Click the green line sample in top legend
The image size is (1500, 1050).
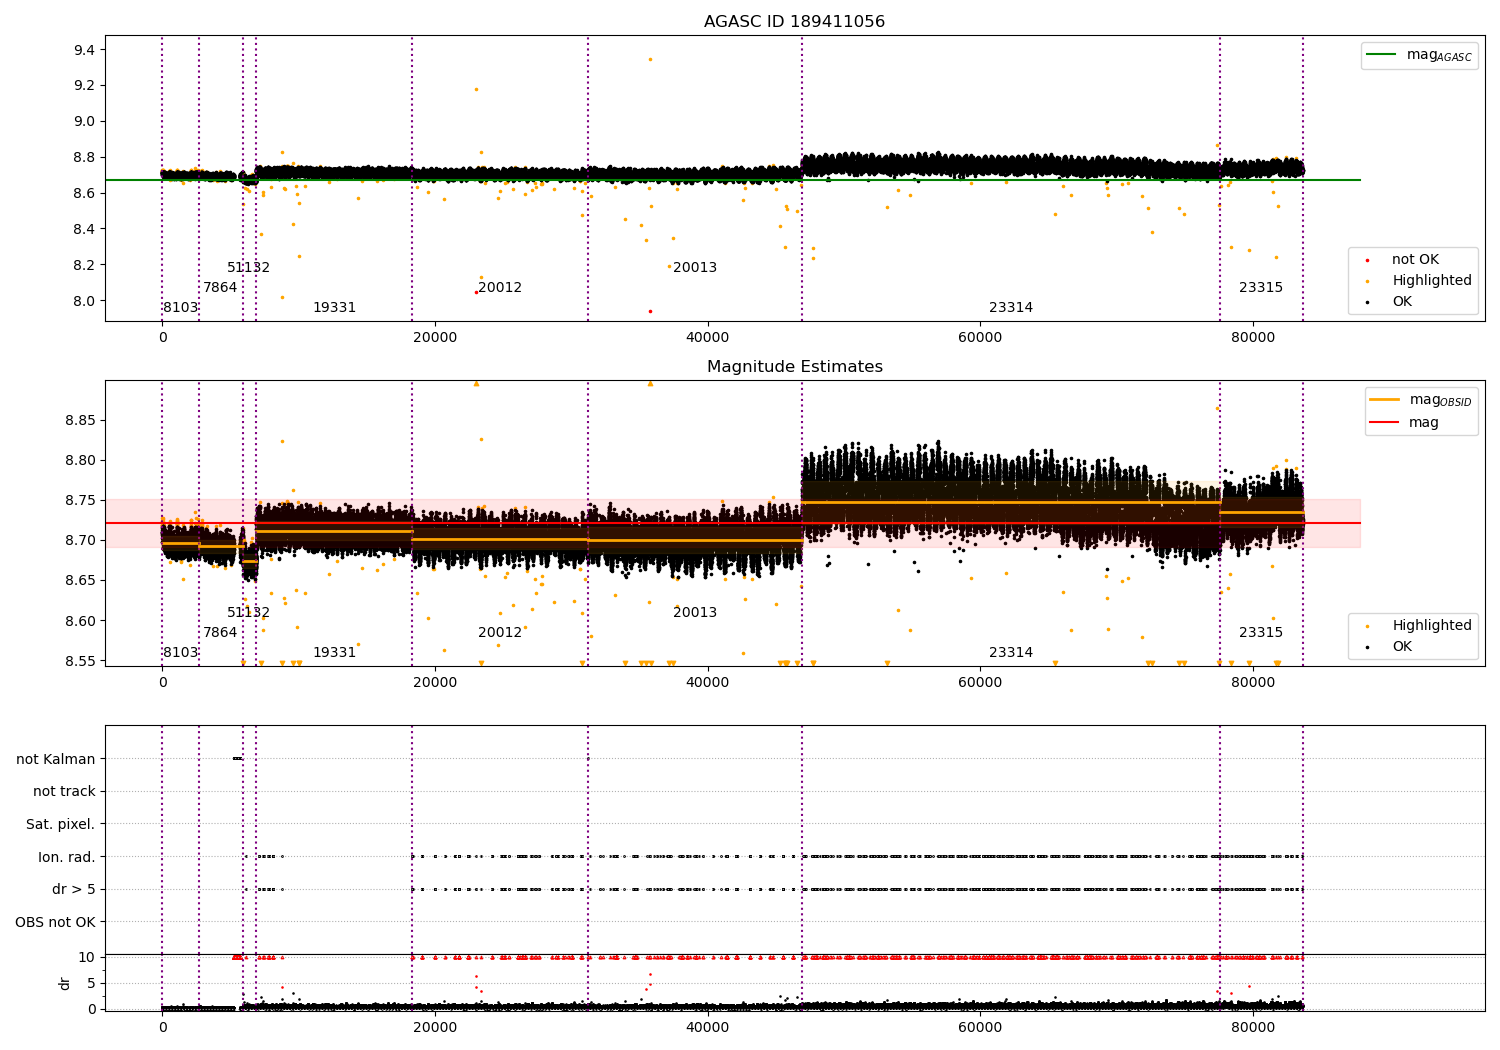(x=1381, y=55)
